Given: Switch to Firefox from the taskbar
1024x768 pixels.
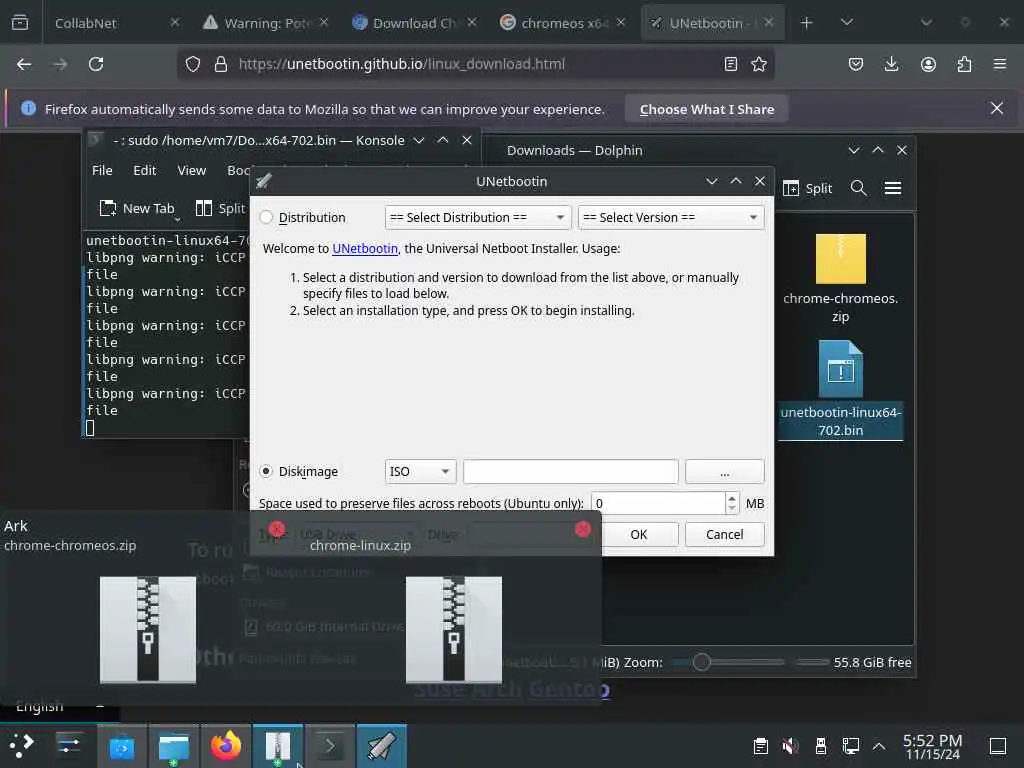Looking at the screenshot, I should [226, 746].
